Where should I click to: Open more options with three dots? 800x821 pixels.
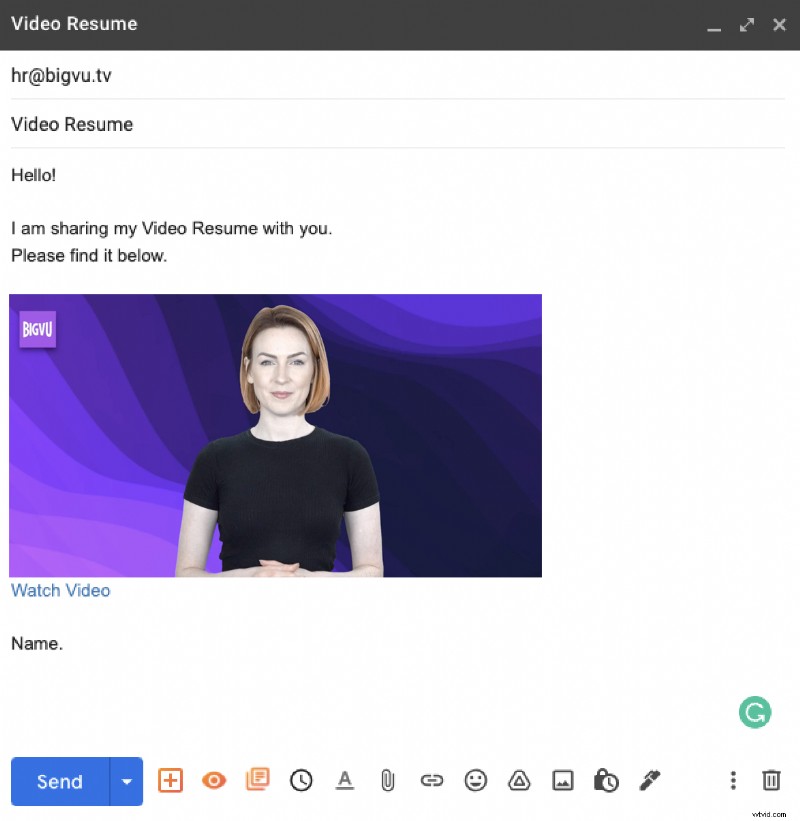tap(733, 781)
